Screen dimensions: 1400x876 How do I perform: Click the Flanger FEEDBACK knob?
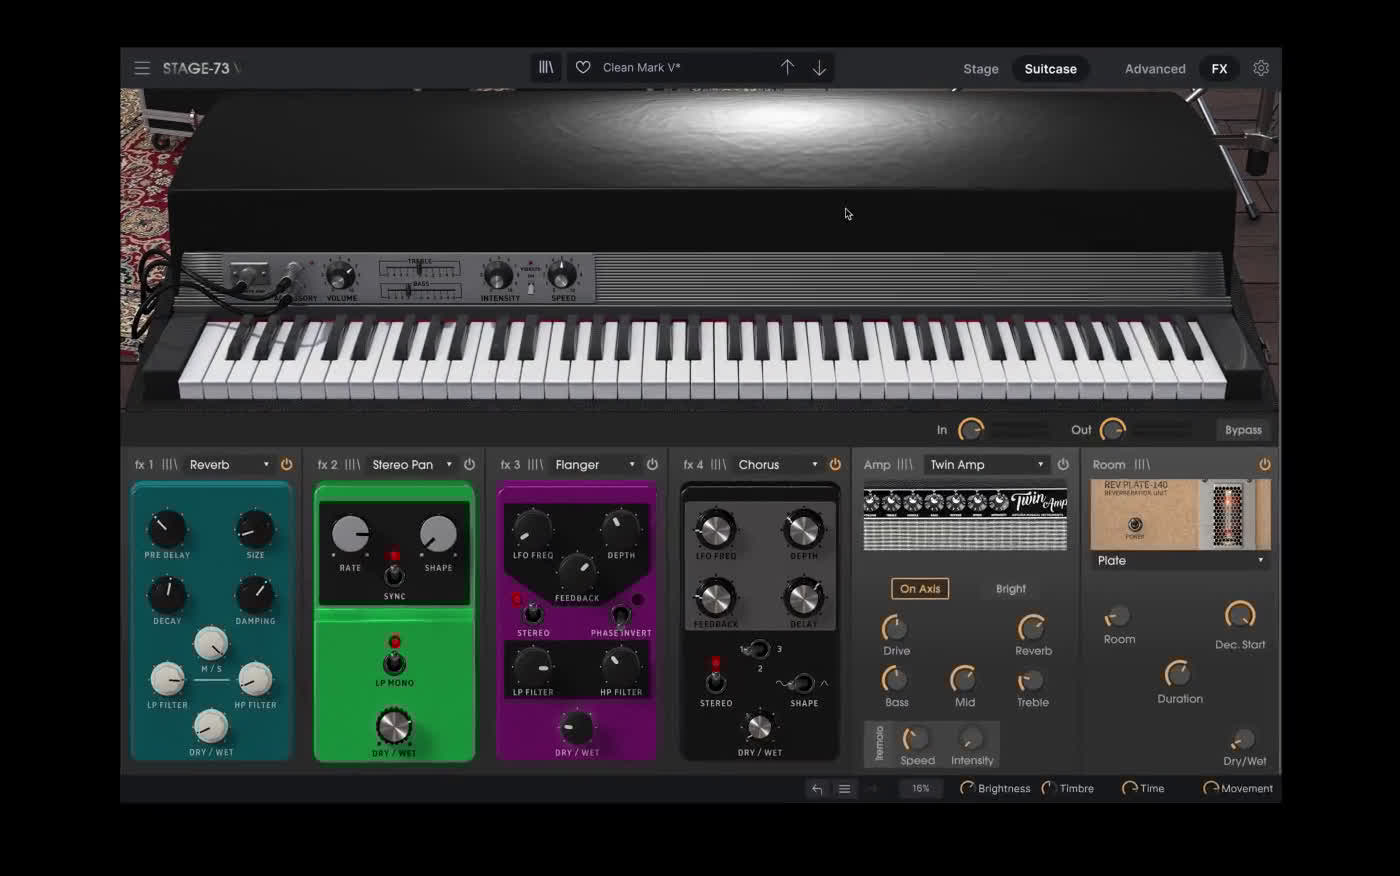tap(577, 571)
